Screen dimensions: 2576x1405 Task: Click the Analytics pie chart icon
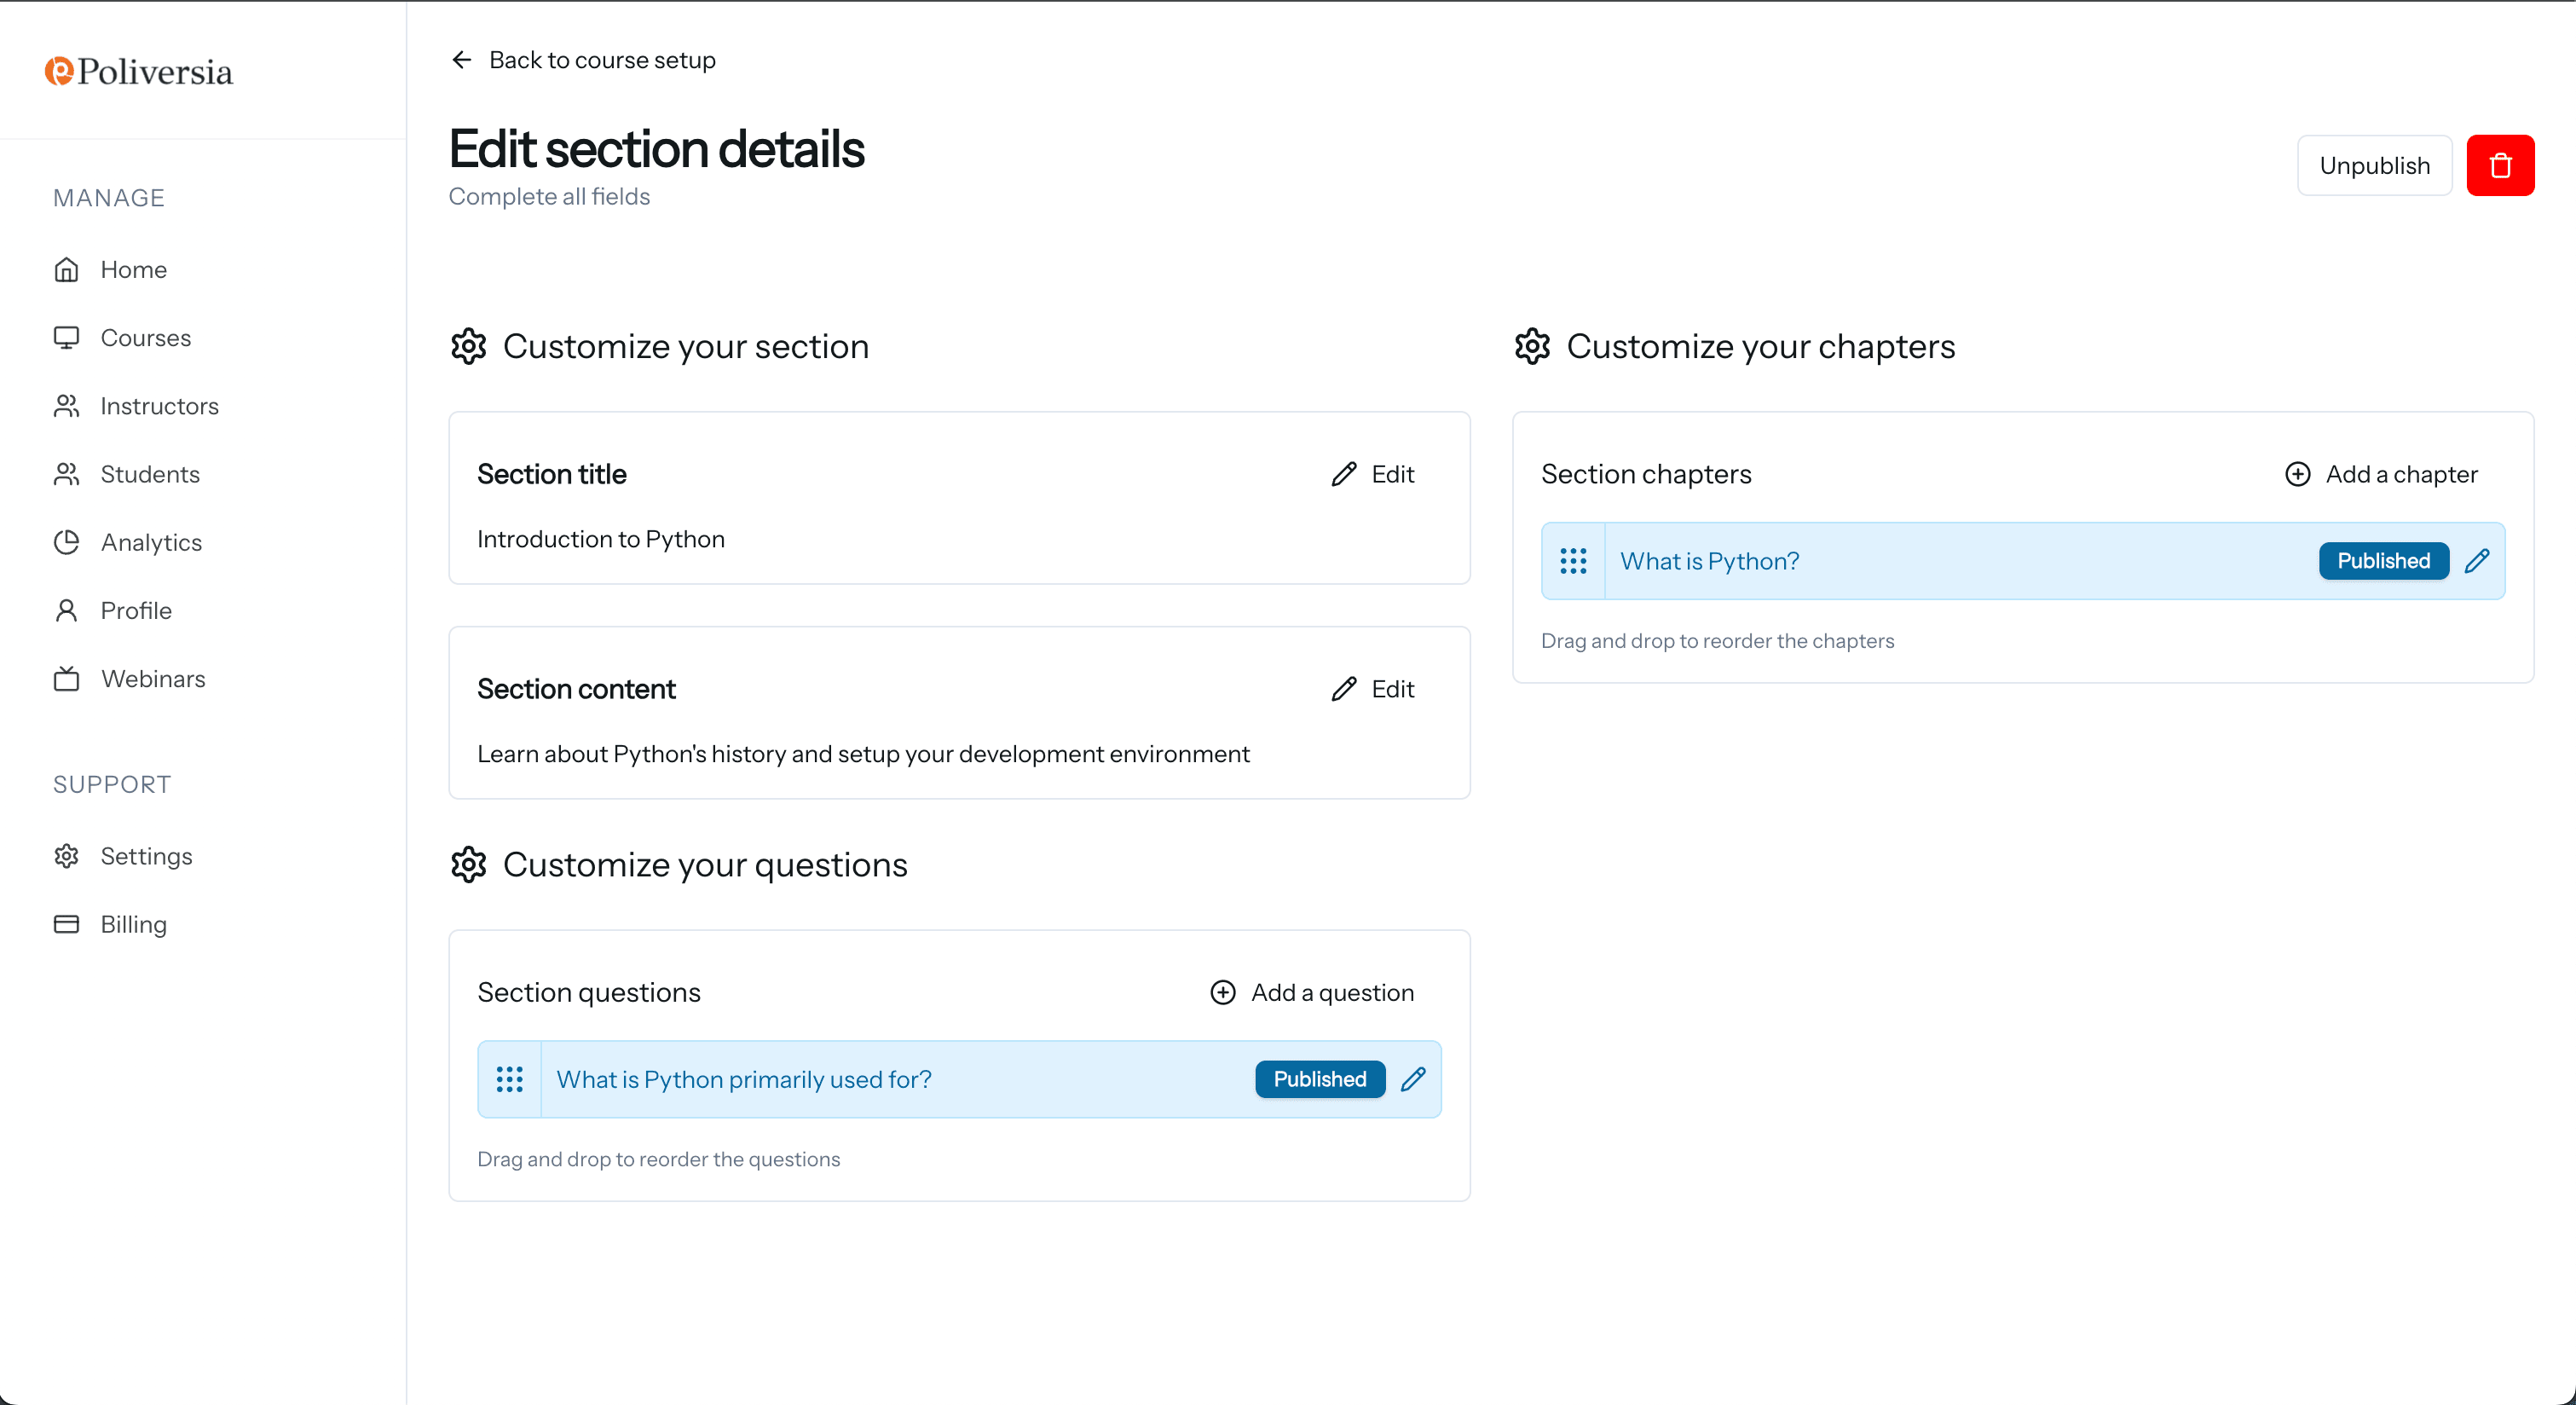pyautogui.click(x=66, y=542)
